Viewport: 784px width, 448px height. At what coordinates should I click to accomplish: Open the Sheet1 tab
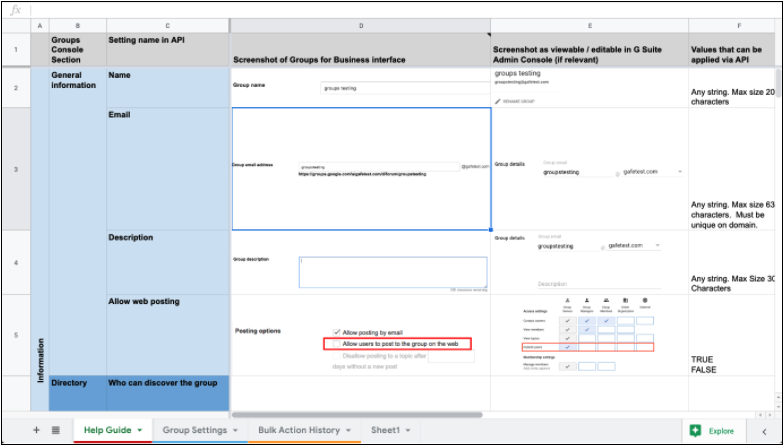[385, 430]
